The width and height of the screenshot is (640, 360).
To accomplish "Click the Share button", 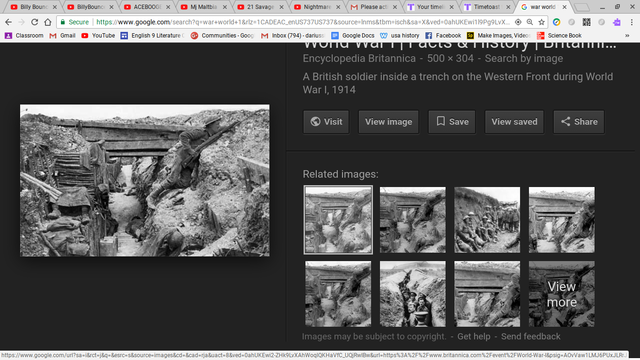I will (x=579, y=122).
